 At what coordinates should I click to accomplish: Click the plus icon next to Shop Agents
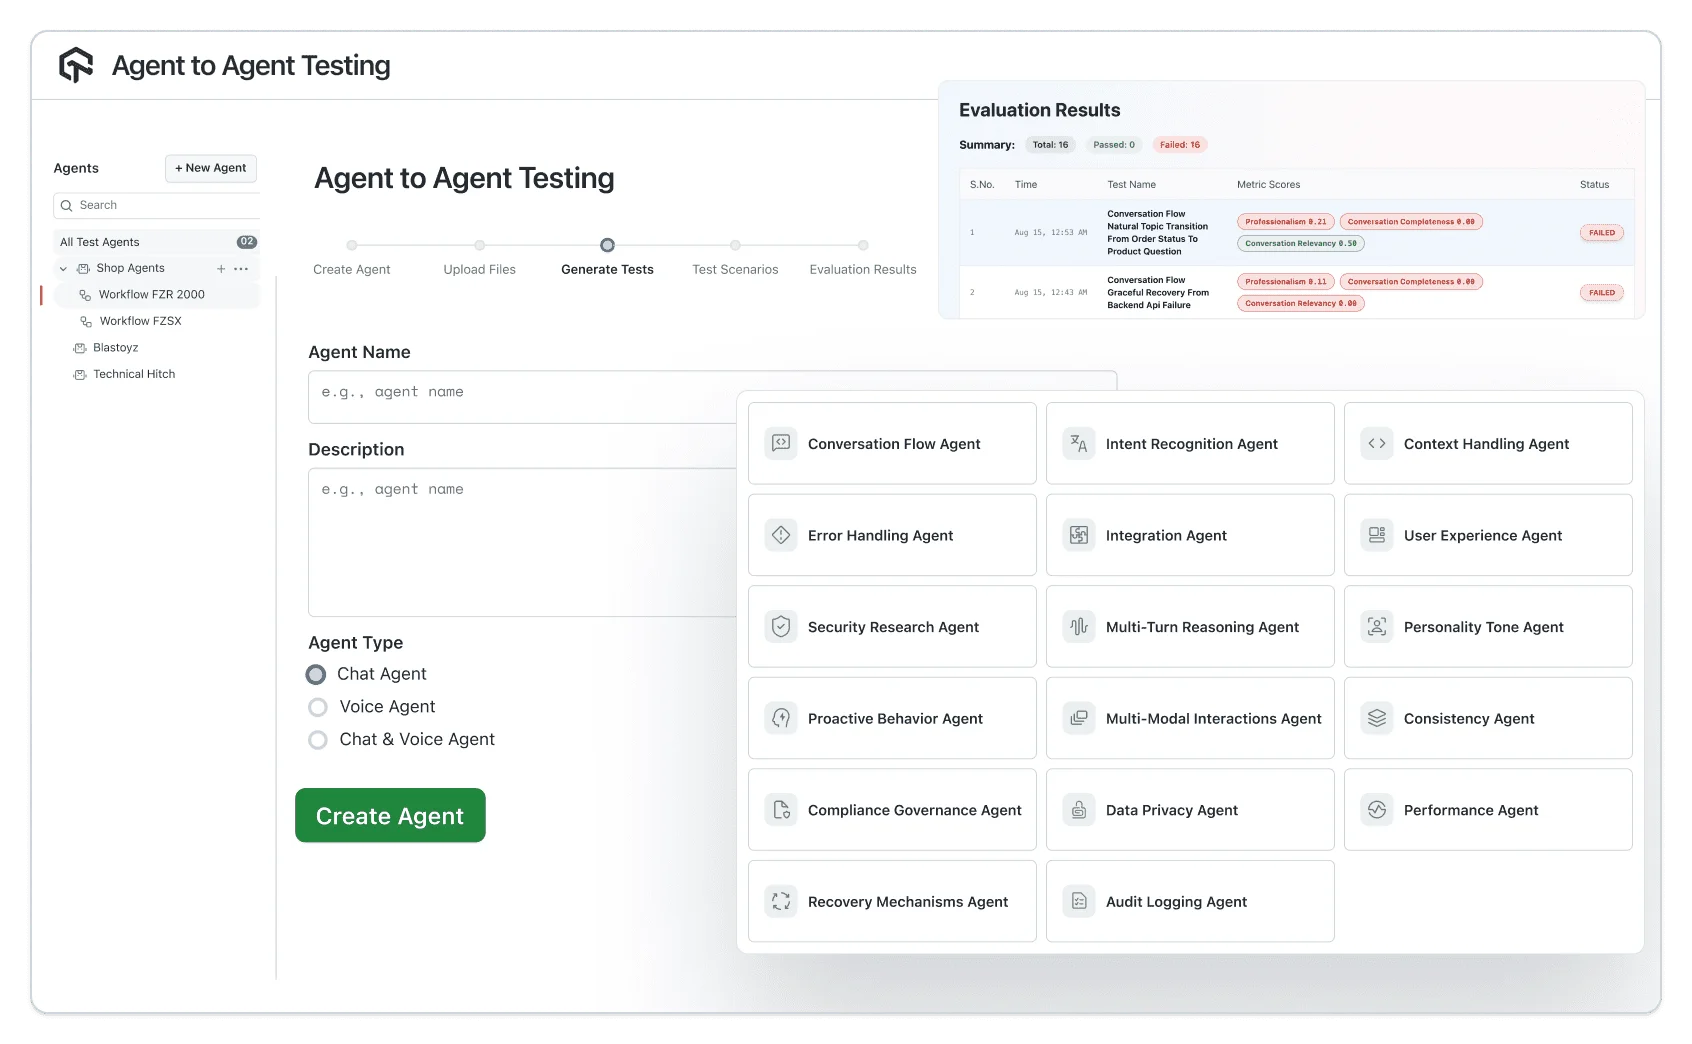pos(221,268)
